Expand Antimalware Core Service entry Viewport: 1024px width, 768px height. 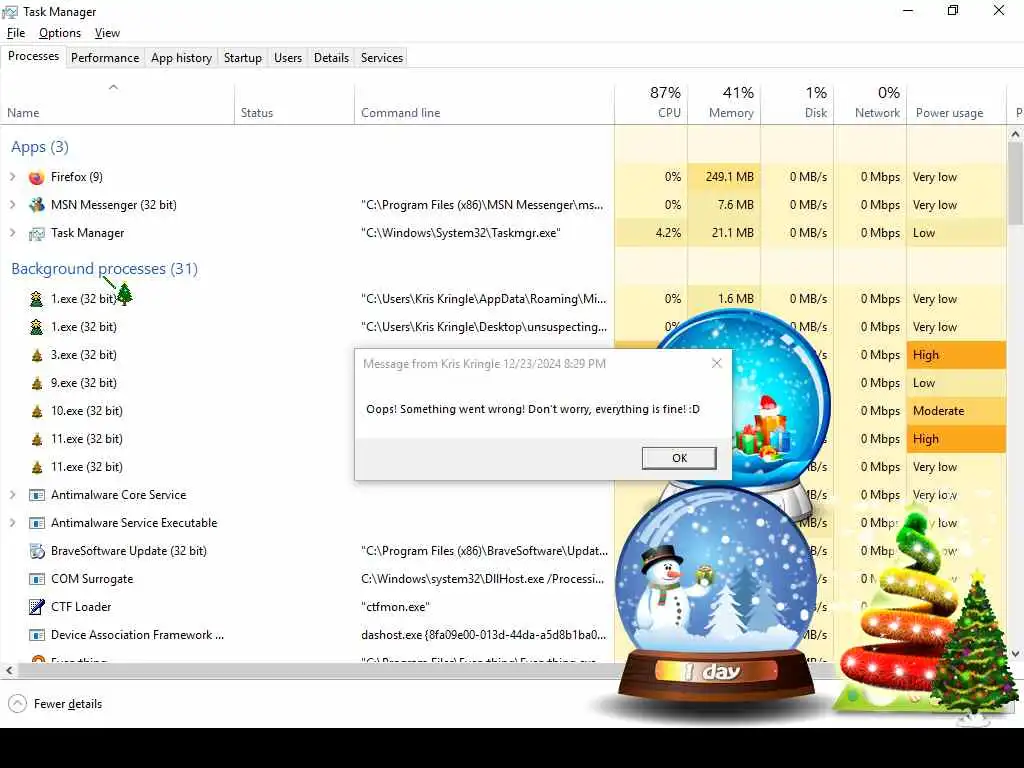[x=12, y=495]
